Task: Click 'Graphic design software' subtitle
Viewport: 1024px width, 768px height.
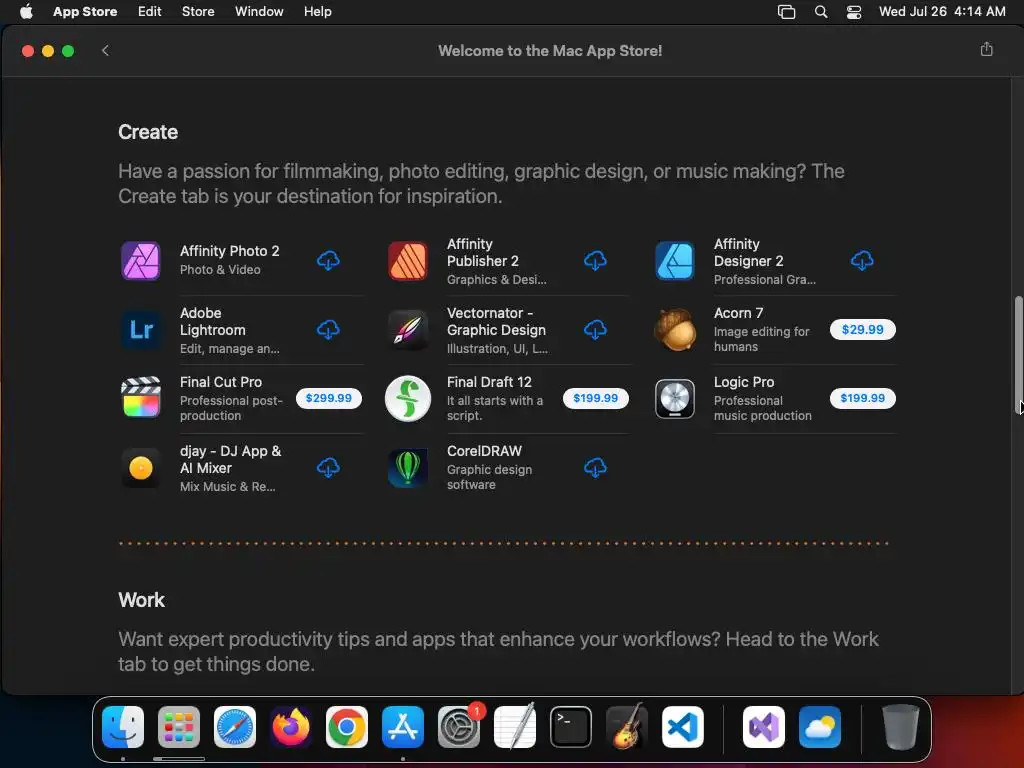Action: tap(489, 477)
